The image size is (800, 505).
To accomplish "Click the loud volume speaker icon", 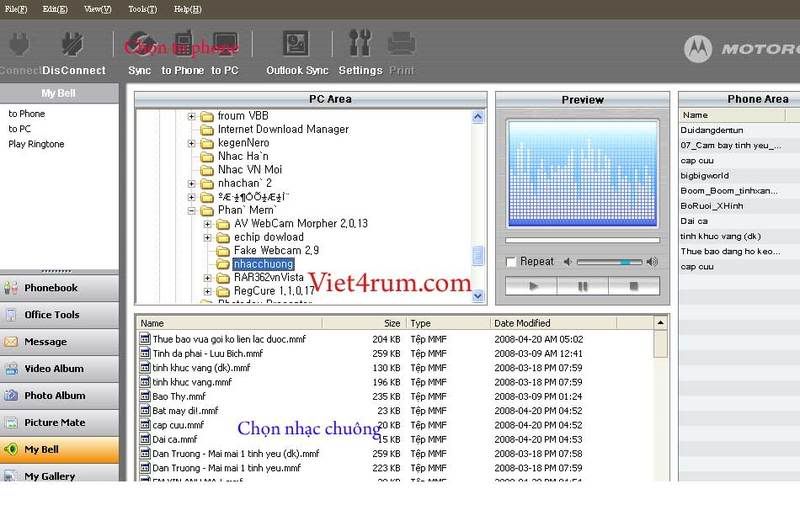I will pyautogui.click(x=652, y=262).
